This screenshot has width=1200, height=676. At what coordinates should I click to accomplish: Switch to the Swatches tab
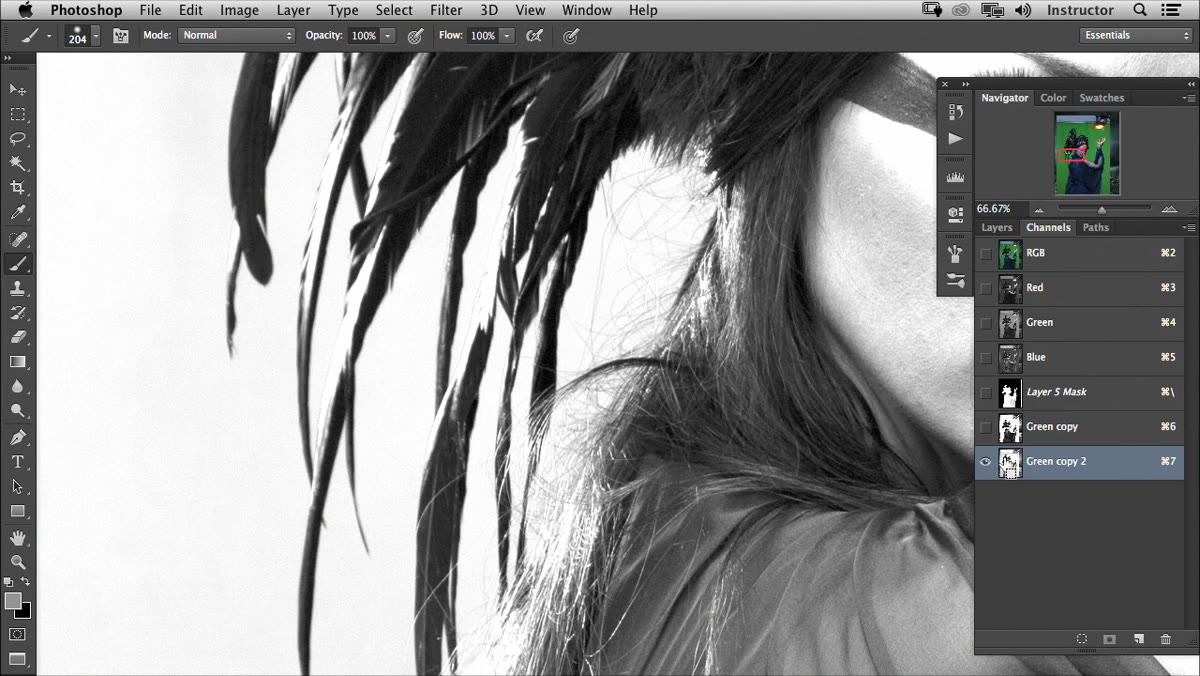click(1102, 98)
